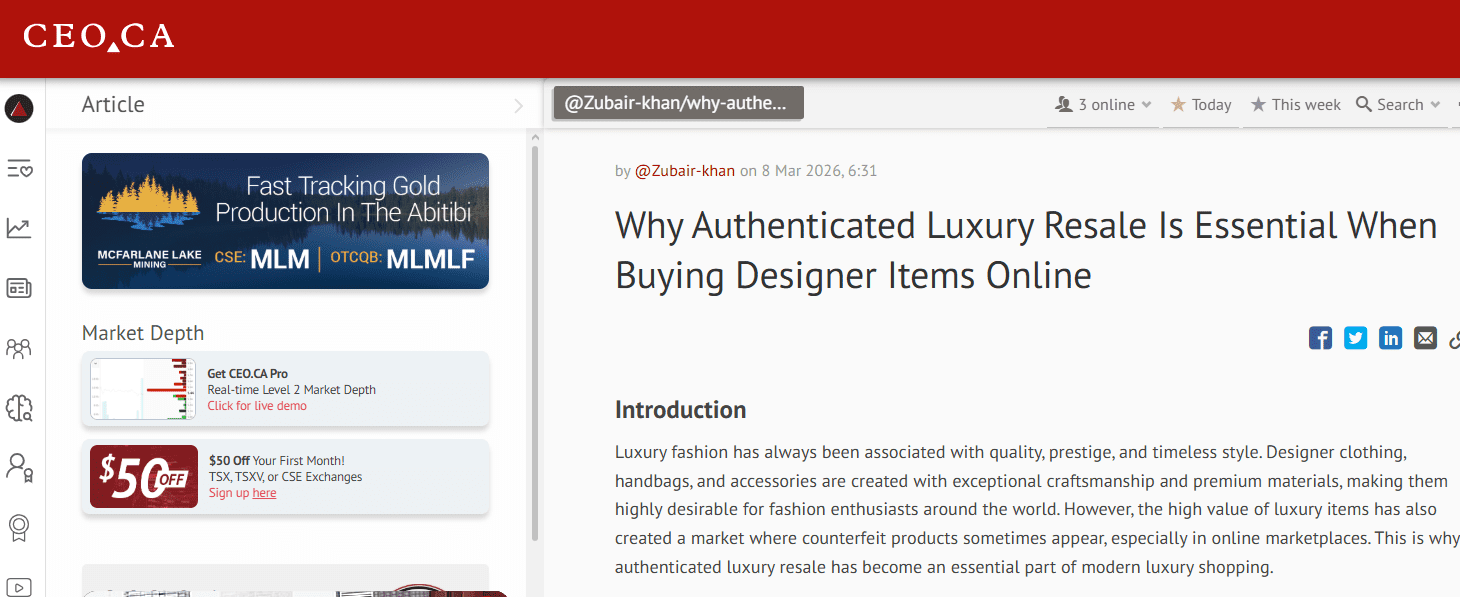
Task: Collapse the Article panel with chevron
Action: [518, 105]
